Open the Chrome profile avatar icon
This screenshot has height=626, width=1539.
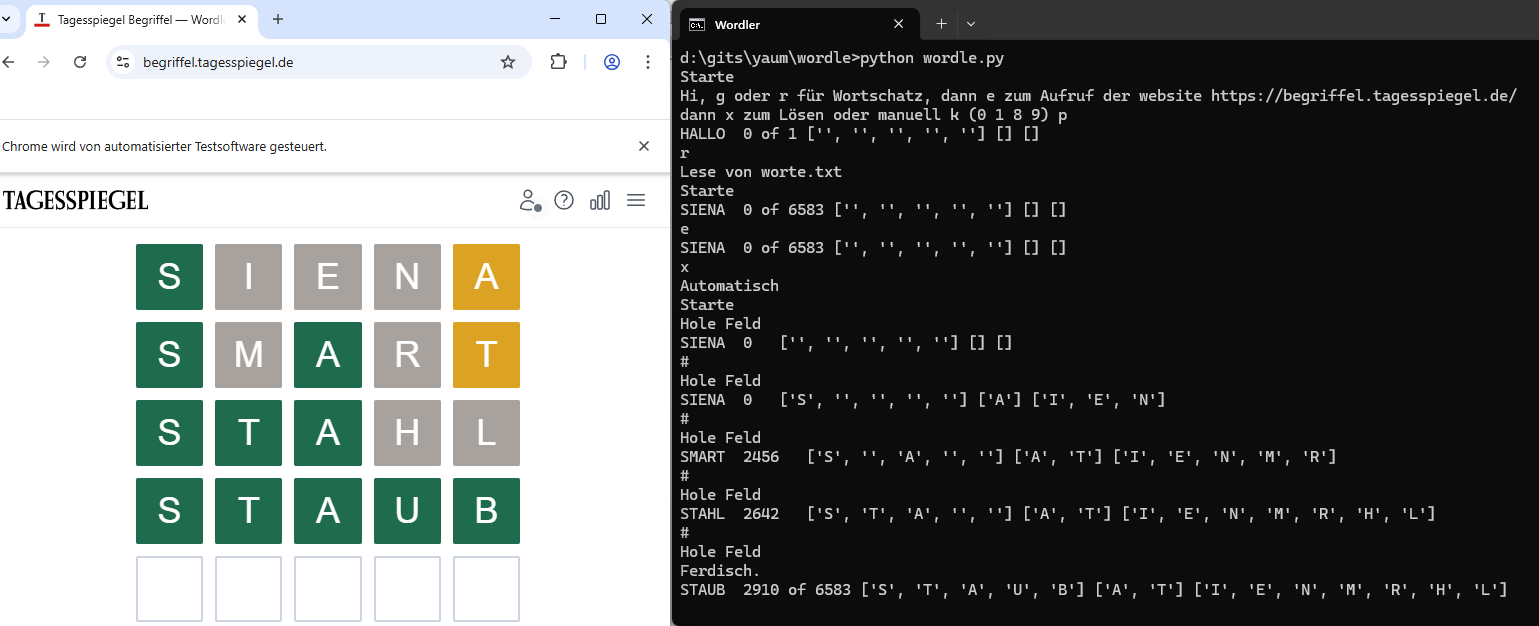click(x=612, y=62)
